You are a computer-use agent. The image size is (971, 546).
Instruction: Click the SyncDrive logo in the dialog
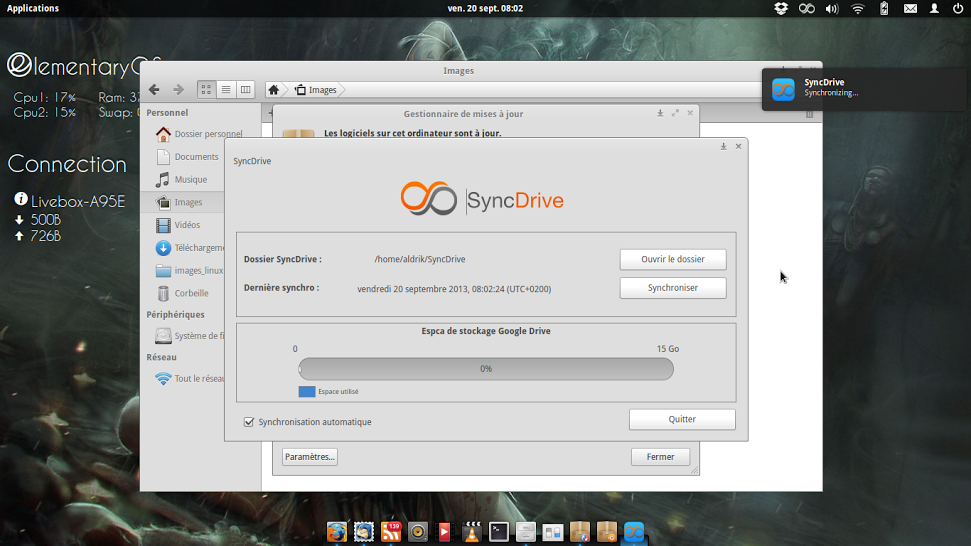tap(482, 199)
